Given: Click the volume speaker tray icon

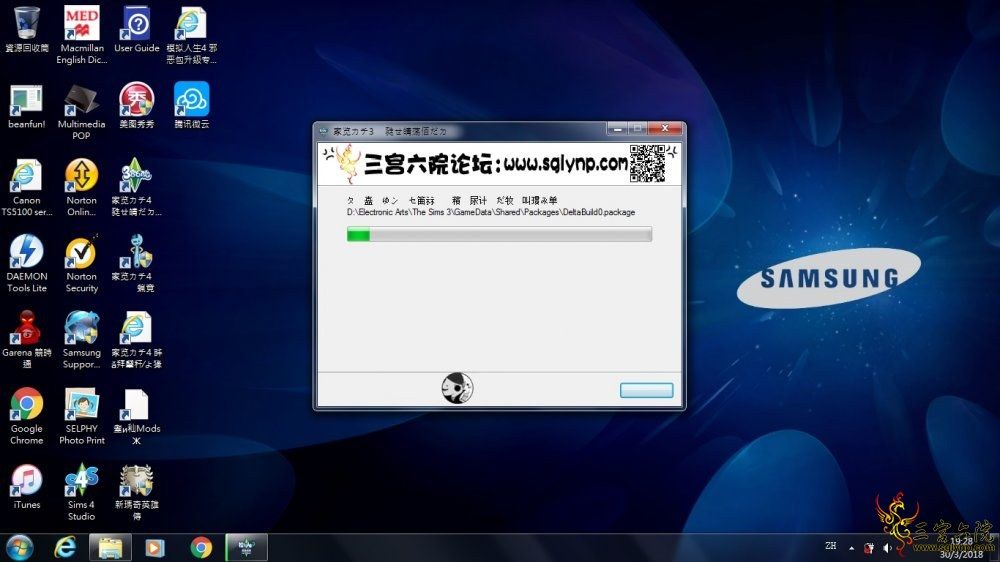Looking at the screenshot, I should pos(887,548).
